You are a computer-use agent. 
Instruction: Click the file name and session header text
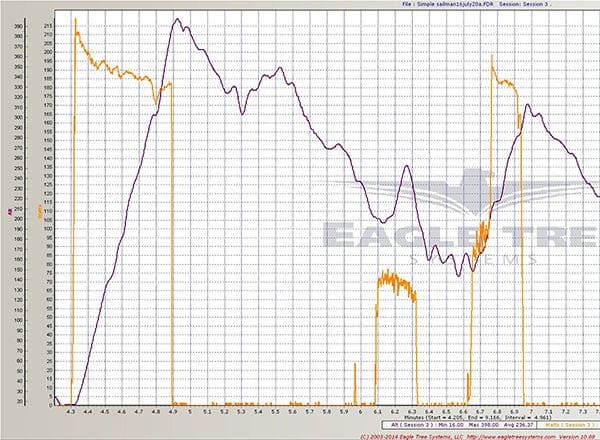(476, 4)
